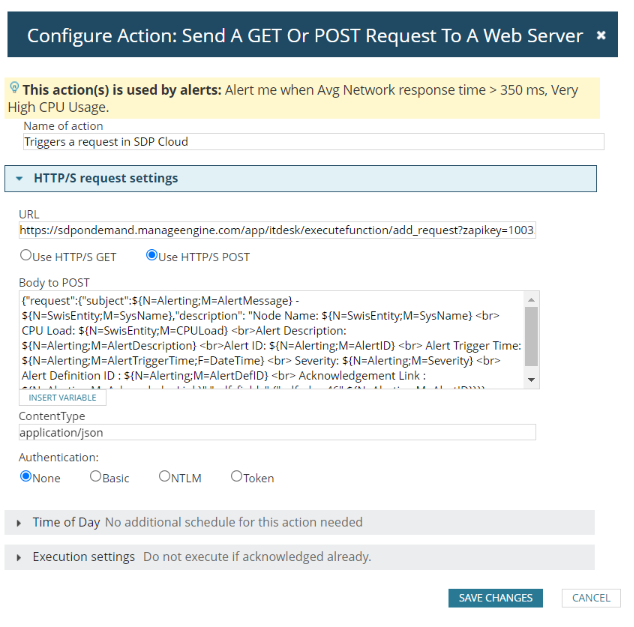Image resolution: width=634 pixels, height=627 pixels.
Task: Choose Basic authentication option
Action: (x=95, y=476)
